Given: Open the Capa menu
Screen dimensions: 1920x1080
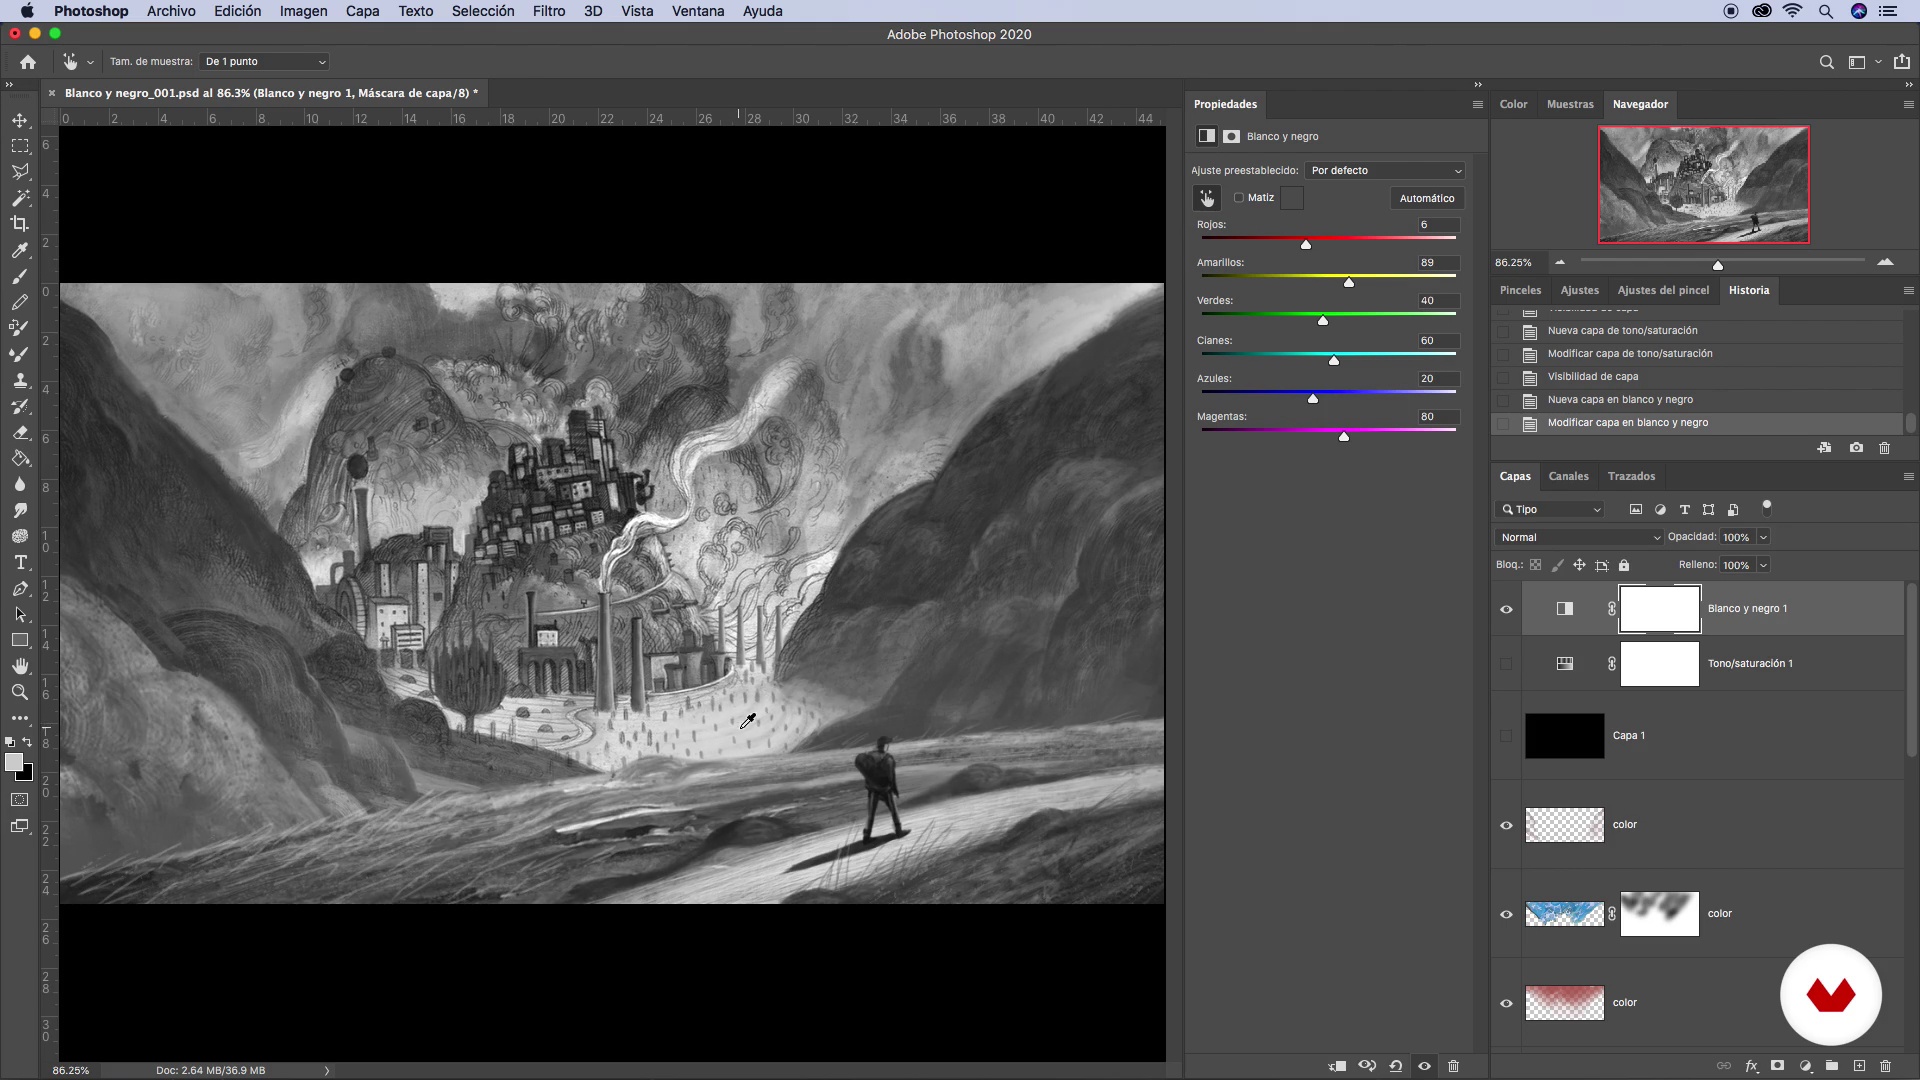Looking at the screenshot, I should 362,11.
